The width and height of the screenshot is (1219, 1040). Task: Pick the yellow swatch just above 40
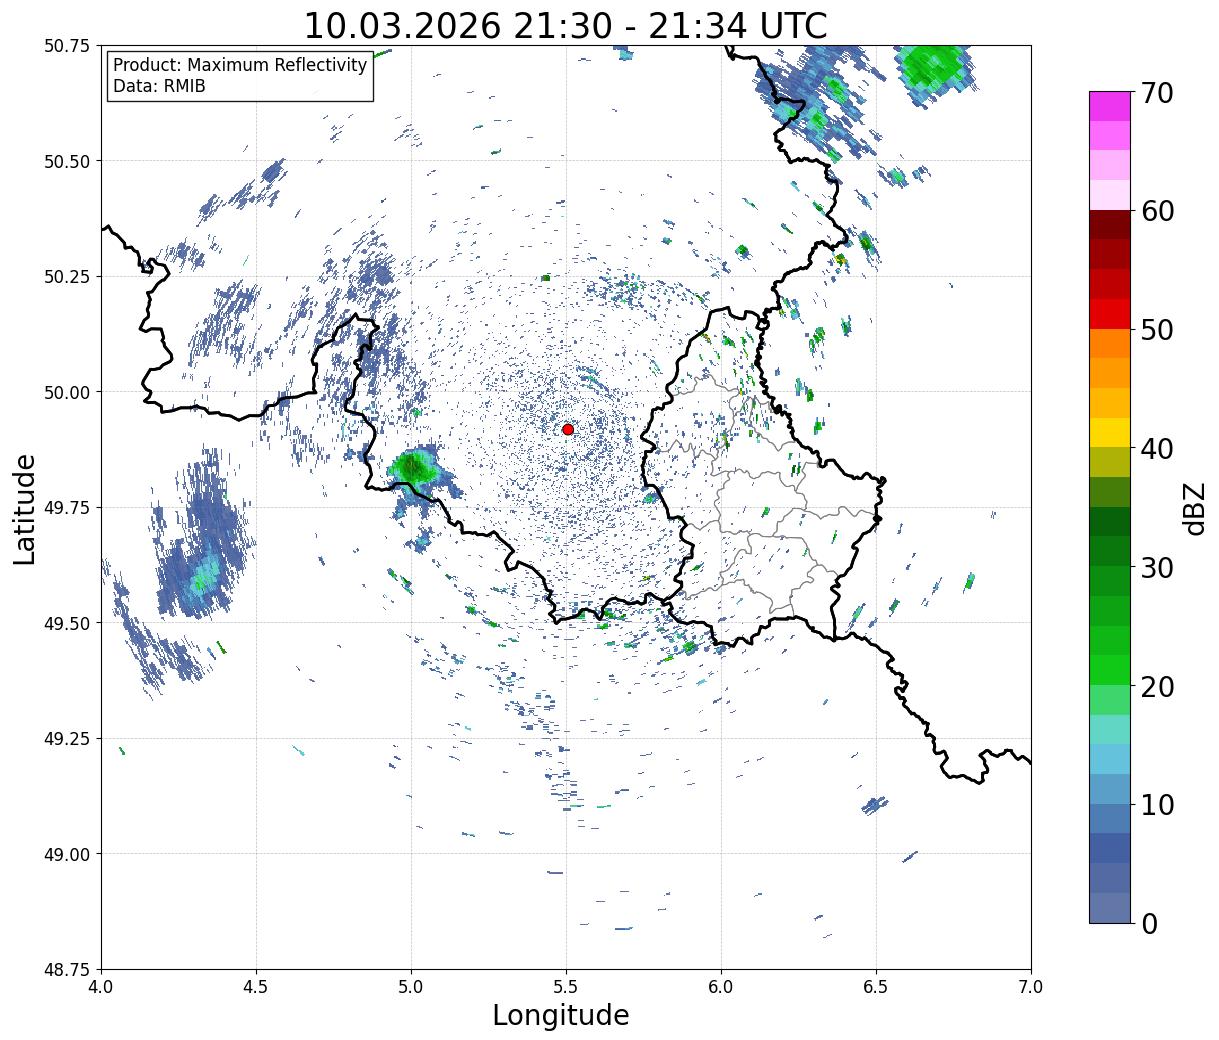point(1110,433)
